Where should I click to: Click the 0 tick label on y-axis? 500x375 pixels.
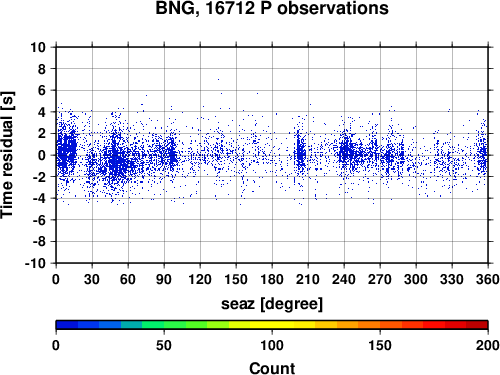point(42,155)
